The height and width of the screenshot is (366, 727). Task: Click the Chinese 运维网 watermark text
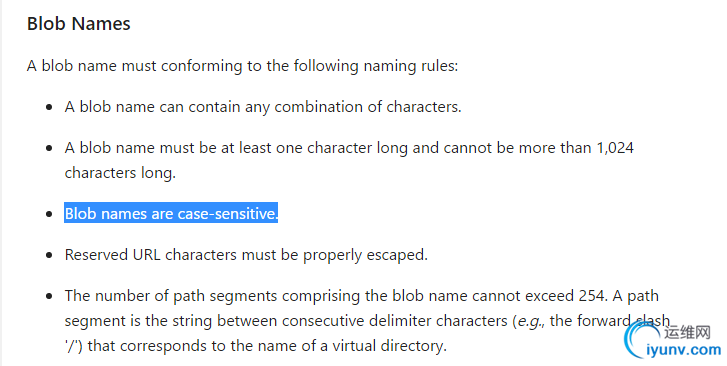click(688, 333)
